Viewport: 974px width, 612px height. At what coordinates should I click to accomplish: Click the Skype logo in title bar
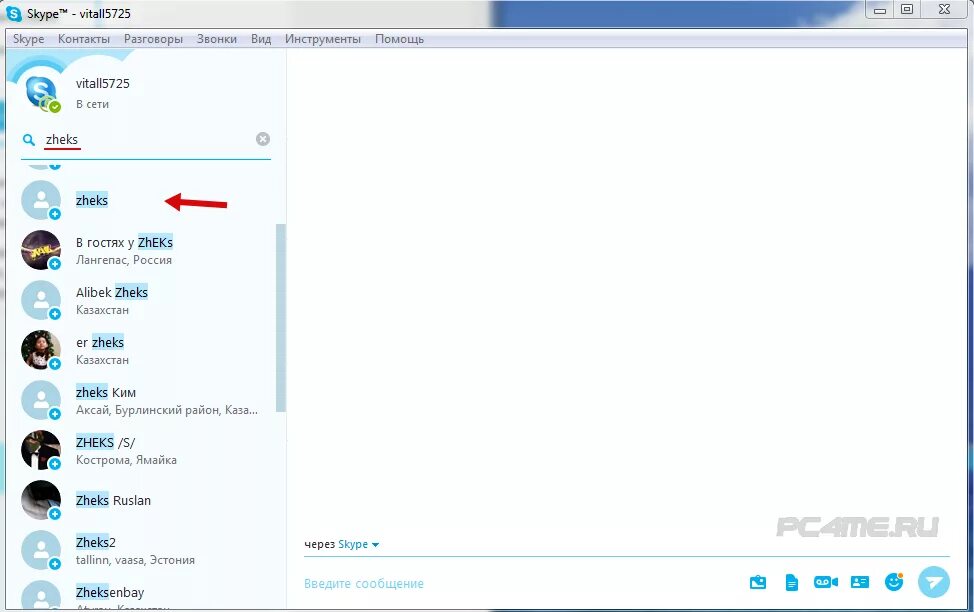click(14, 13)
